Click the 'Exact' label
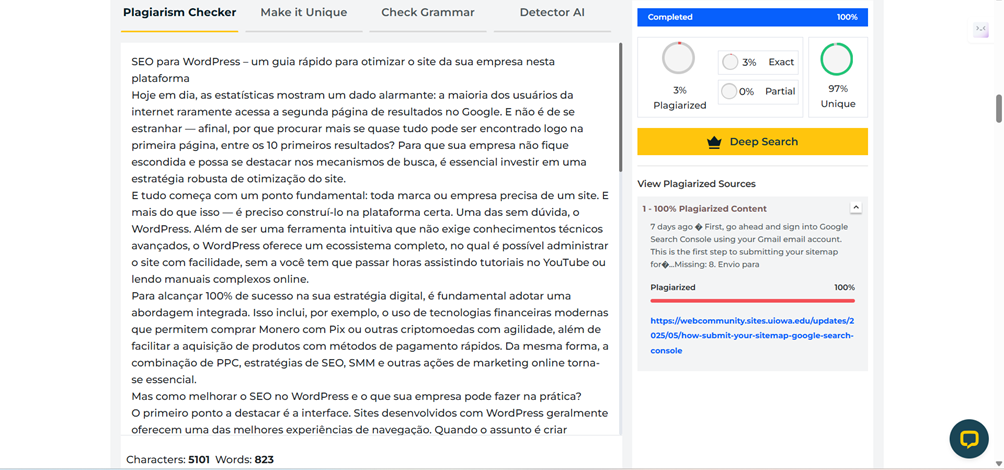This screenshot has width=1004, height=470. [x=781, y=62]
